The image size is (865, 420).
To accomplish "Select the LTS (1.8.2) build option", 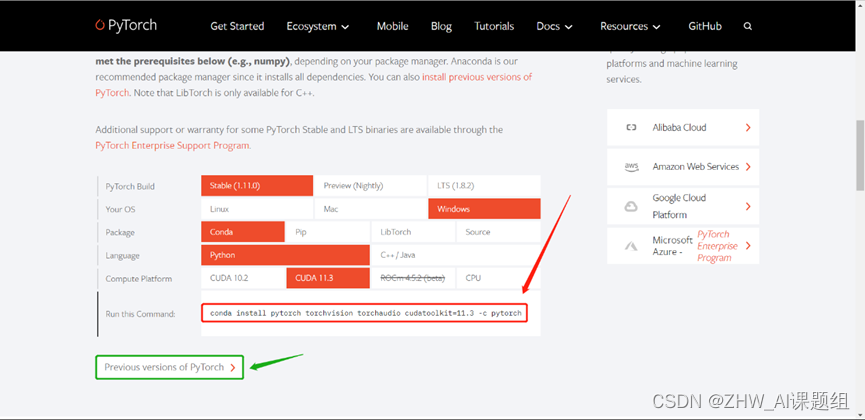I will (x=484, y=185).
